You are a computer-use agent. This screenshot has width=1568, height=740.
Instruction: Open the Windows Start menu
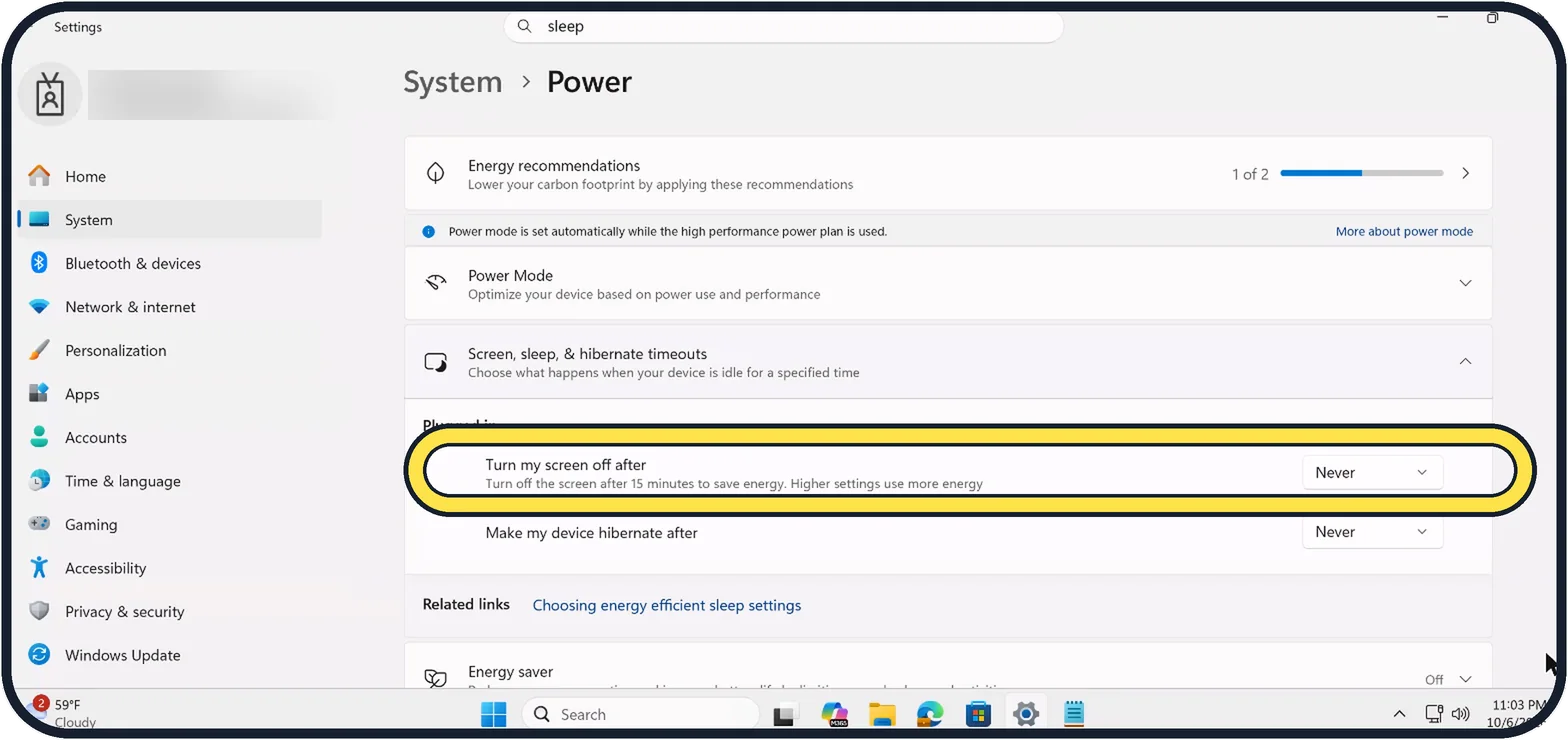coord(493,714)
